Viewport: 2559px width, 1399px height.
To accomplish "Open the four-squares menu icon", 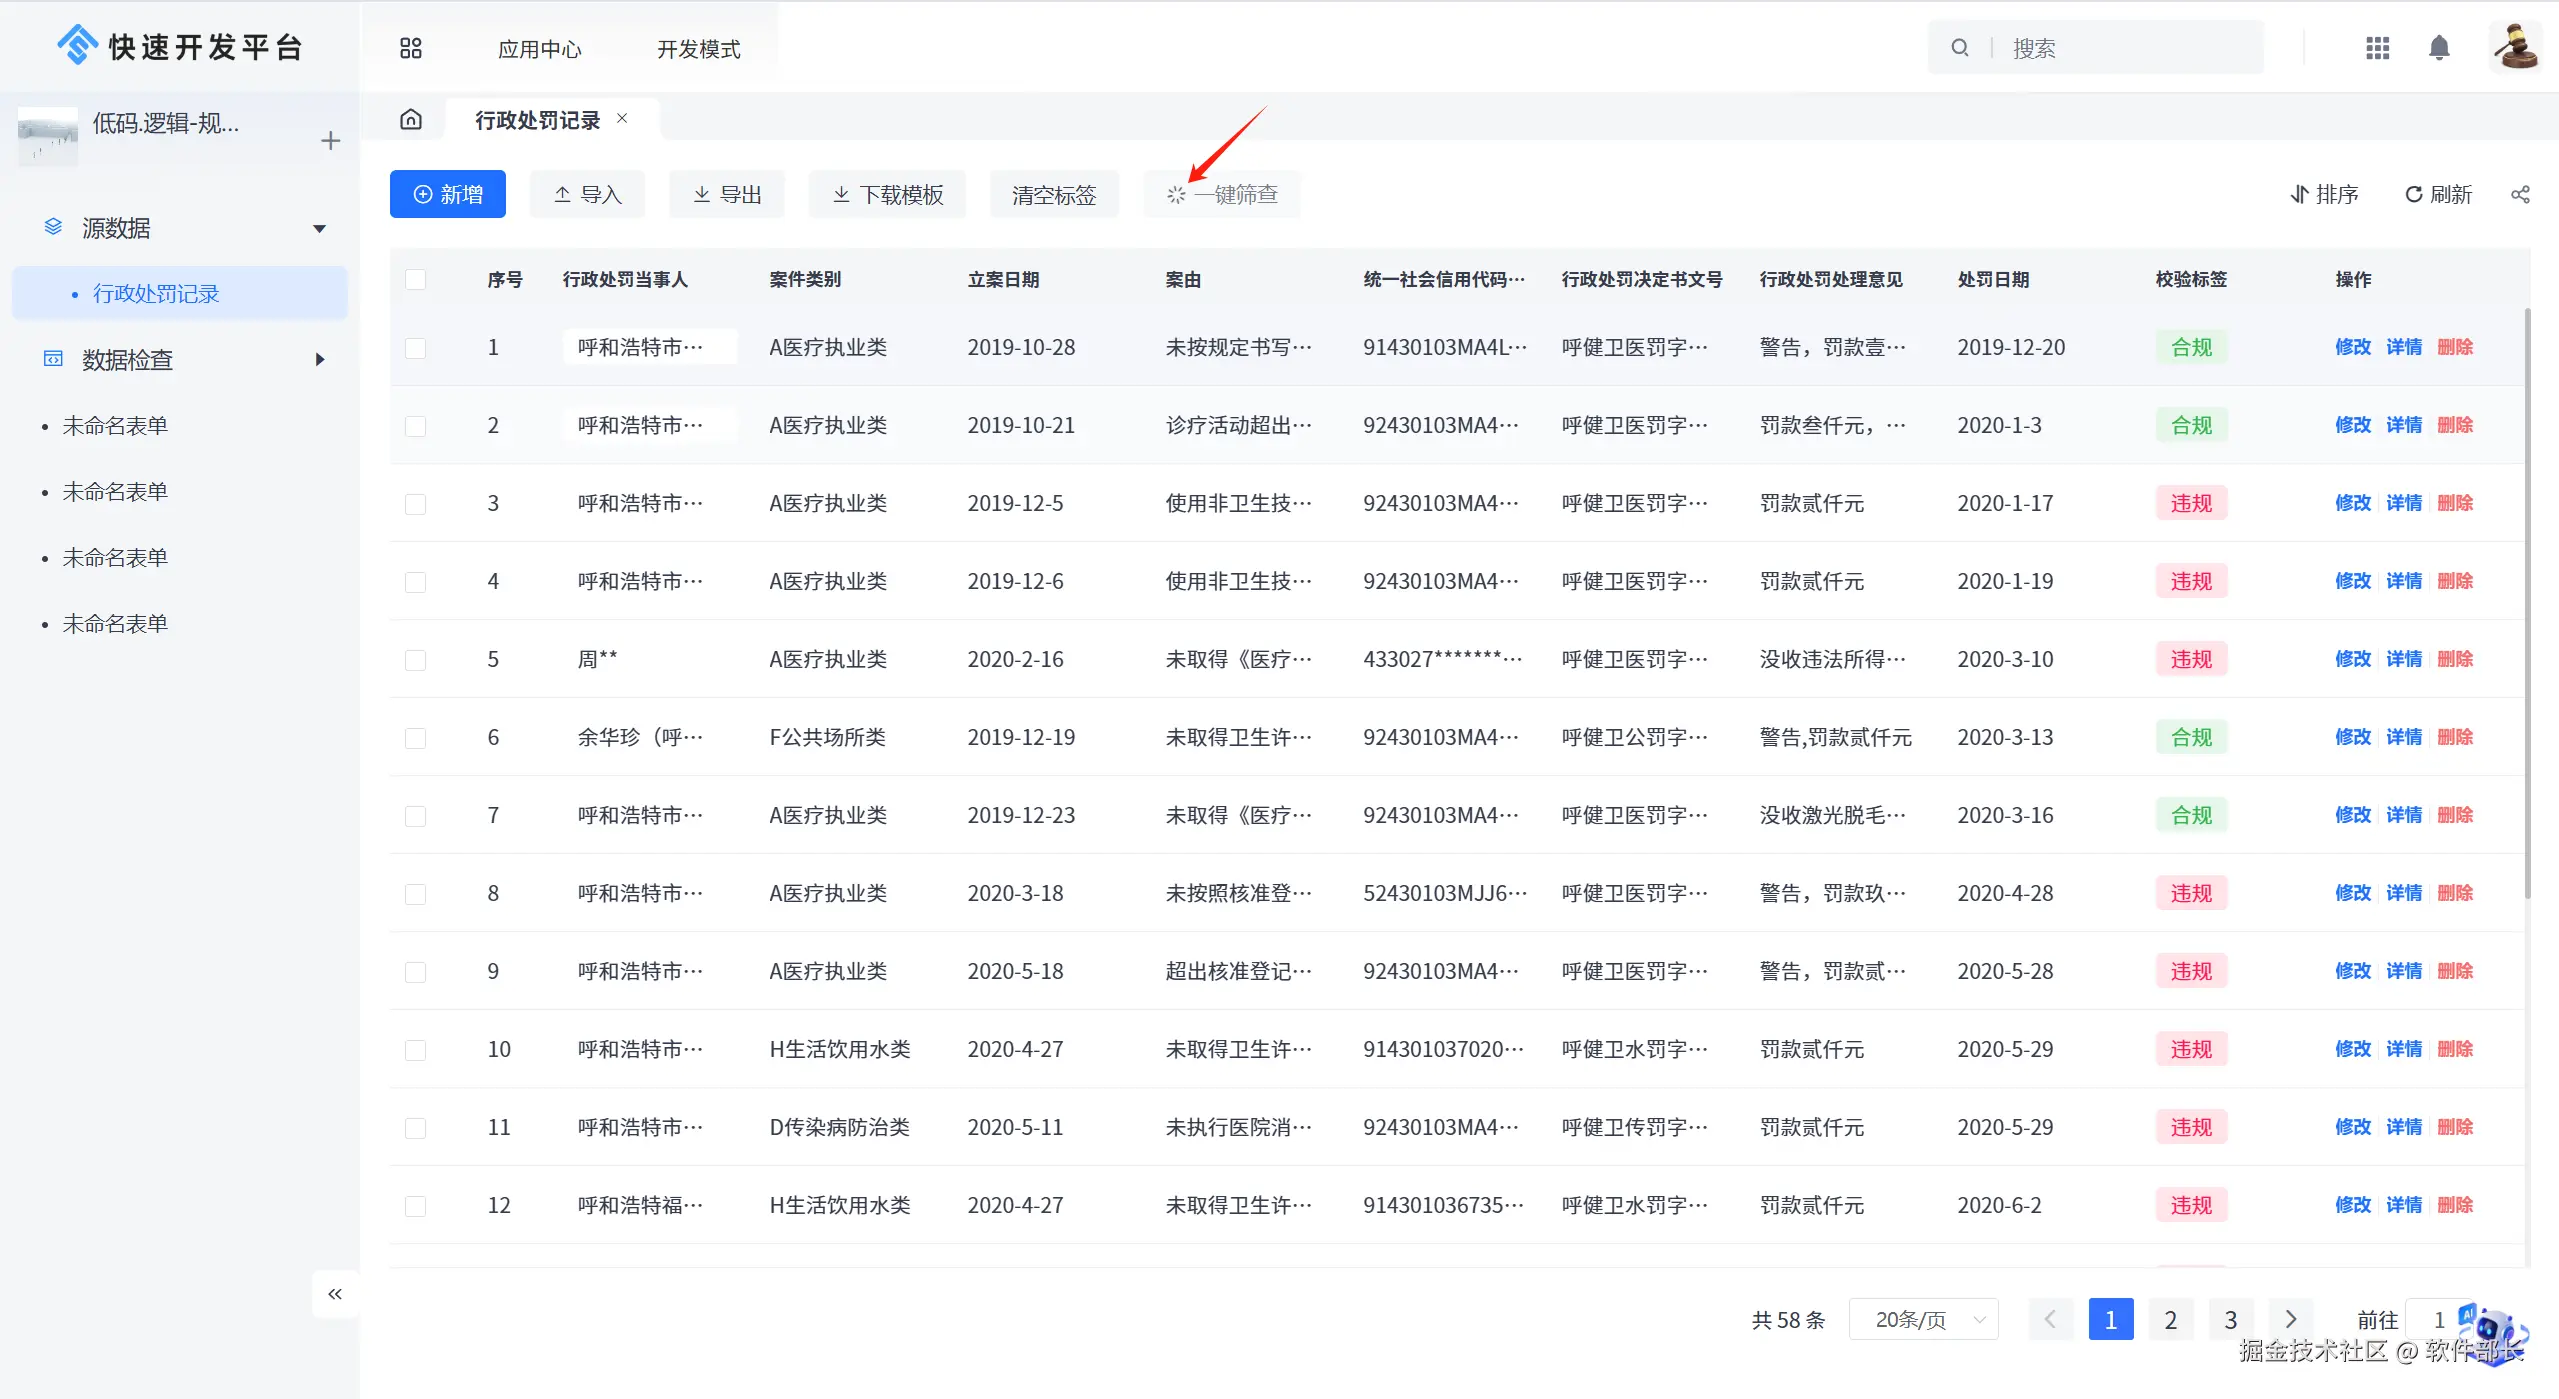I will pyautogui.click(x=411, y=48).
